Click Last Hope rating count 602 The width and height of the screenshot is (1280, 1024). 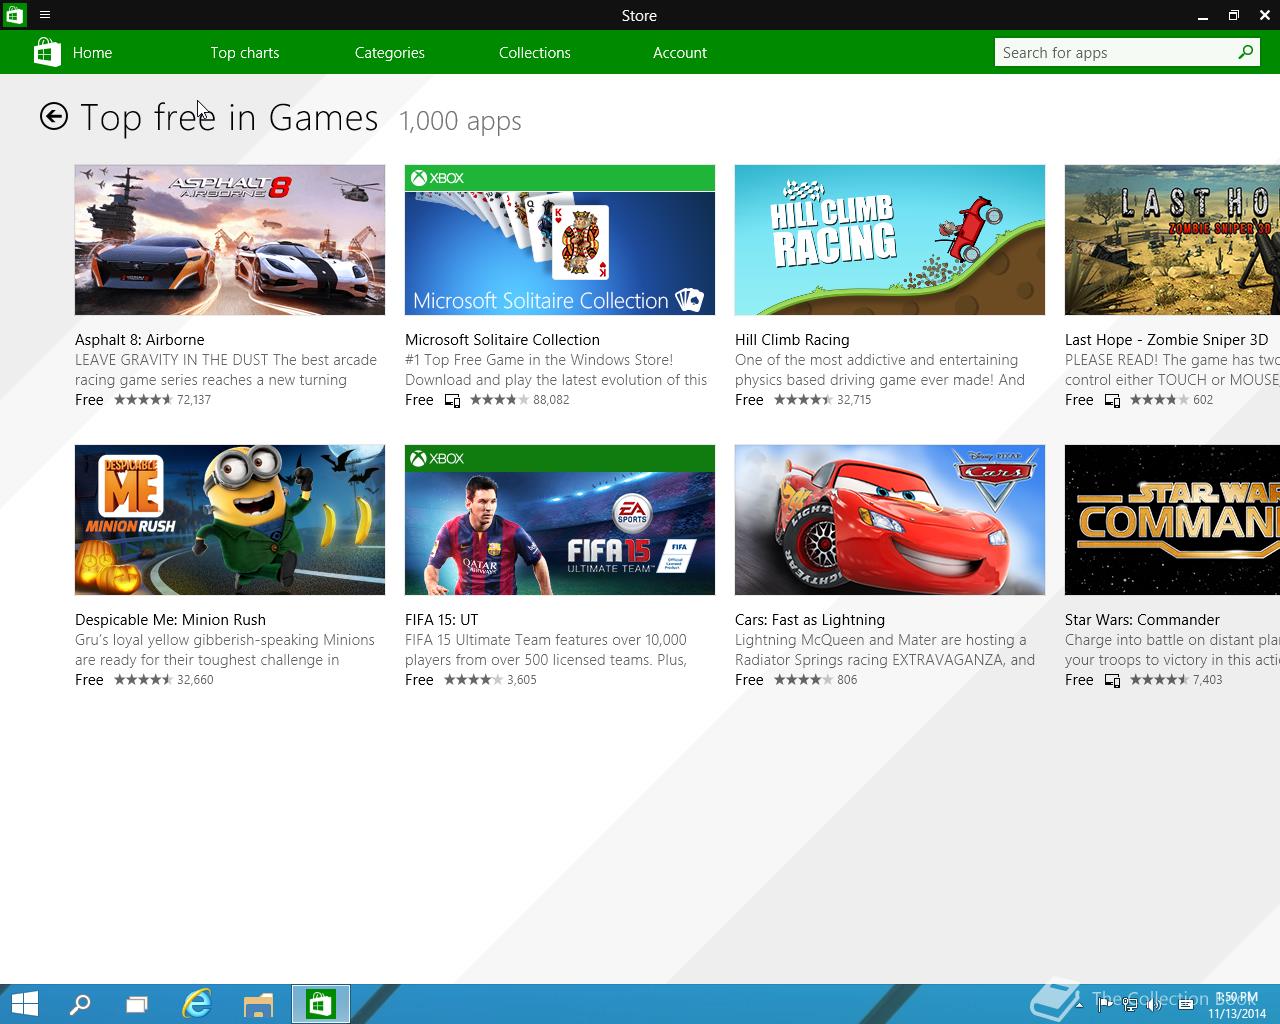coord(1203,400)
